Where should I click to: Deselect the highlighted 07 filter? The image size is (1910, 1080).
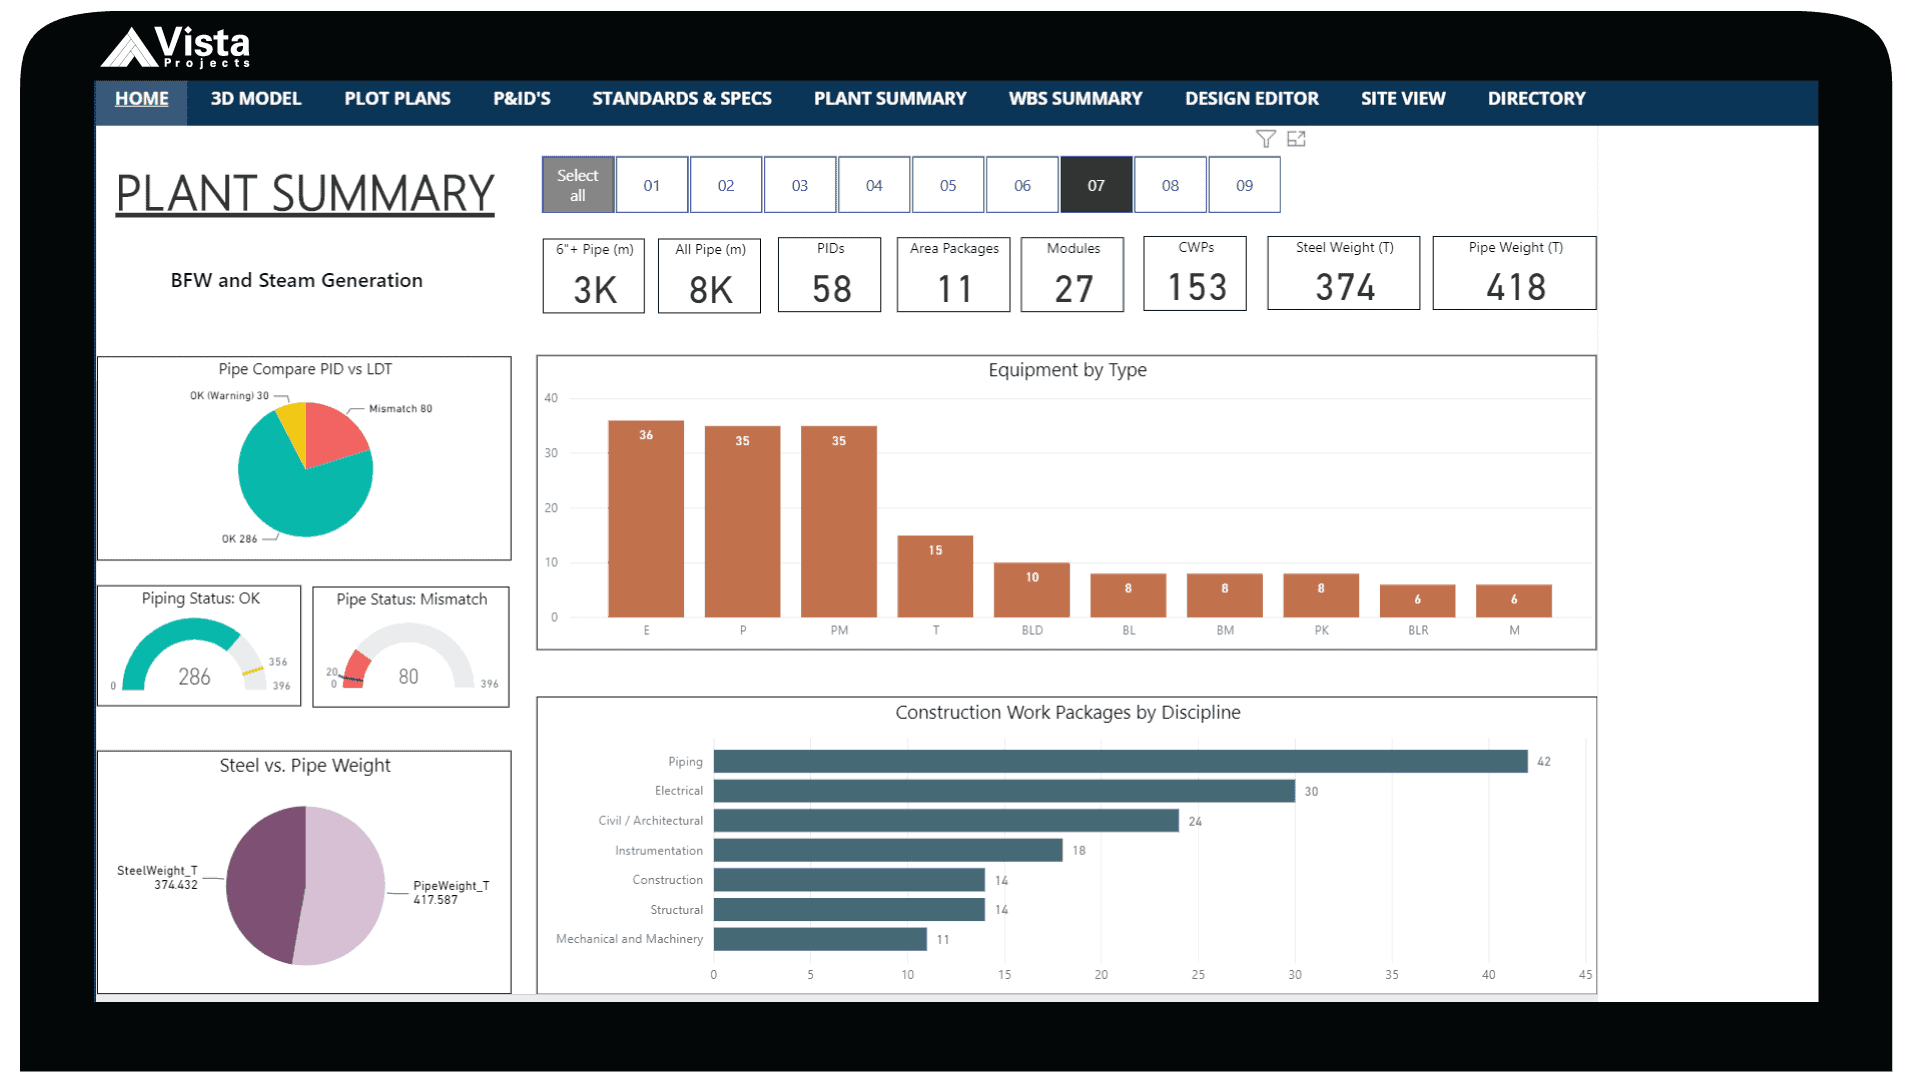click(x=1096, y=184)
